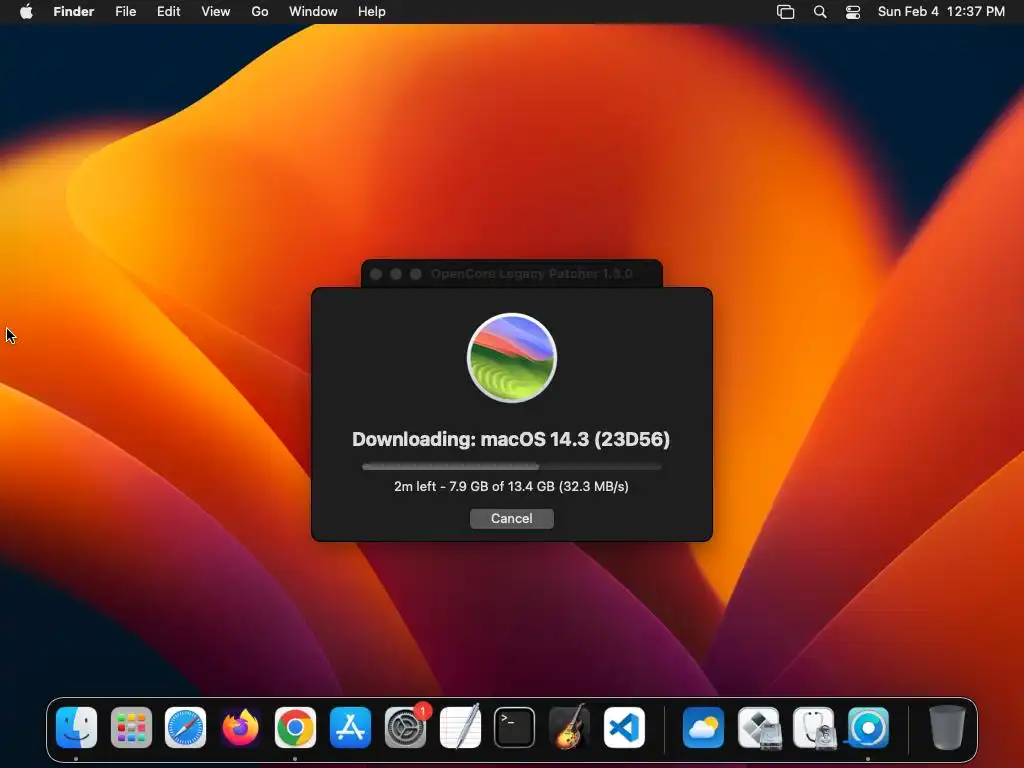Open TextEdit from the dock
Screen dimensions: 1024x768
(460, 727)
